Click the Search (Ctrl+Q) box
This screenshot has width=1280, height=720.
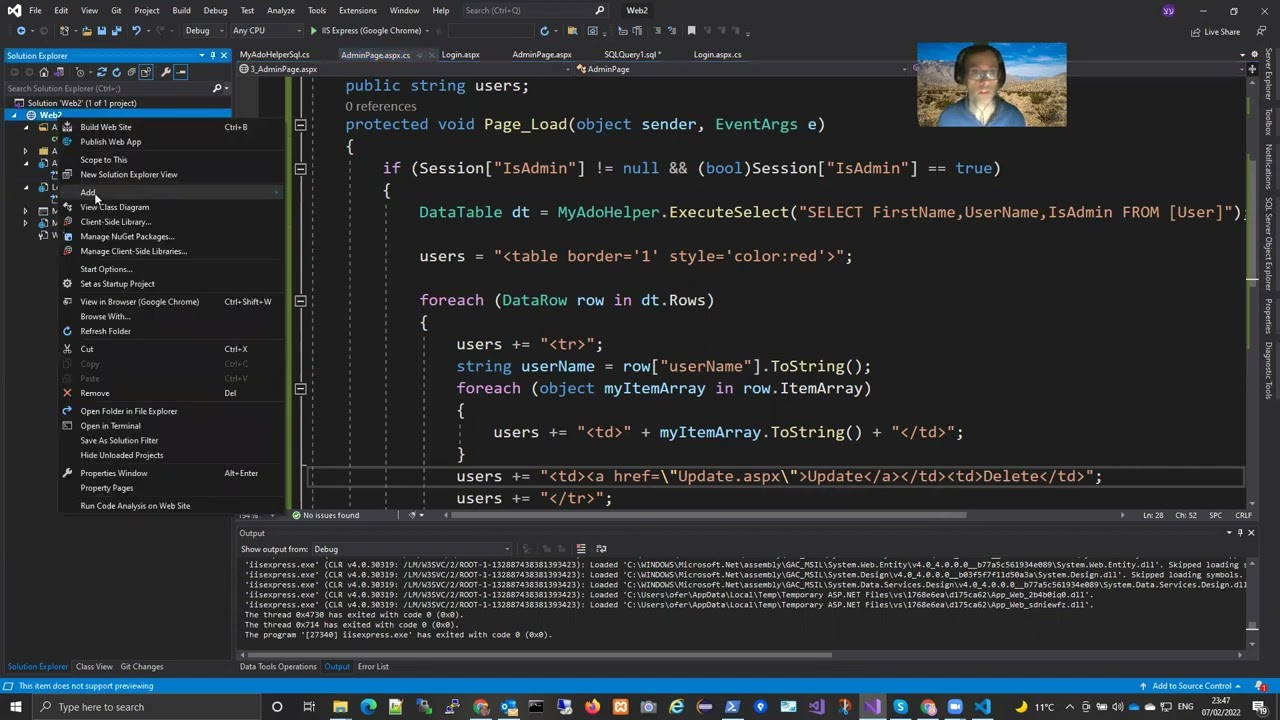click(535, 11)
